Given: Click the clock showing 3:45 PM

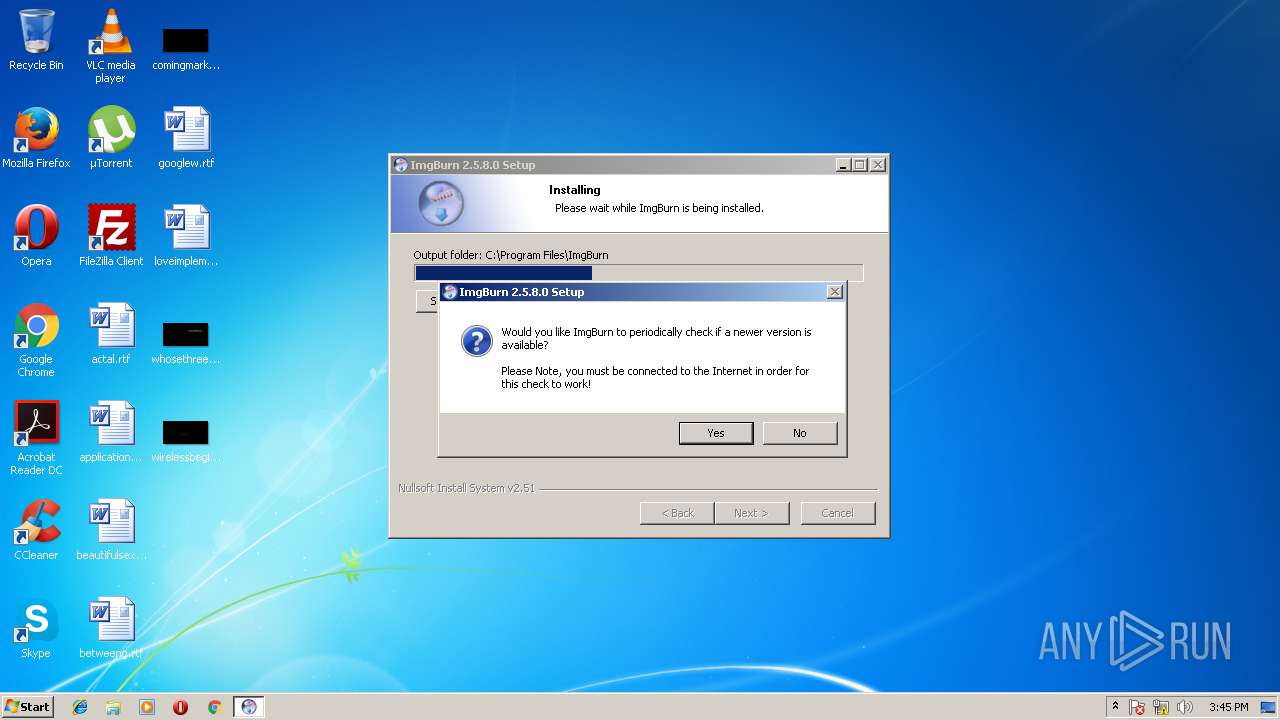Looking at the screenshot, I should (x=1228, y=707).
